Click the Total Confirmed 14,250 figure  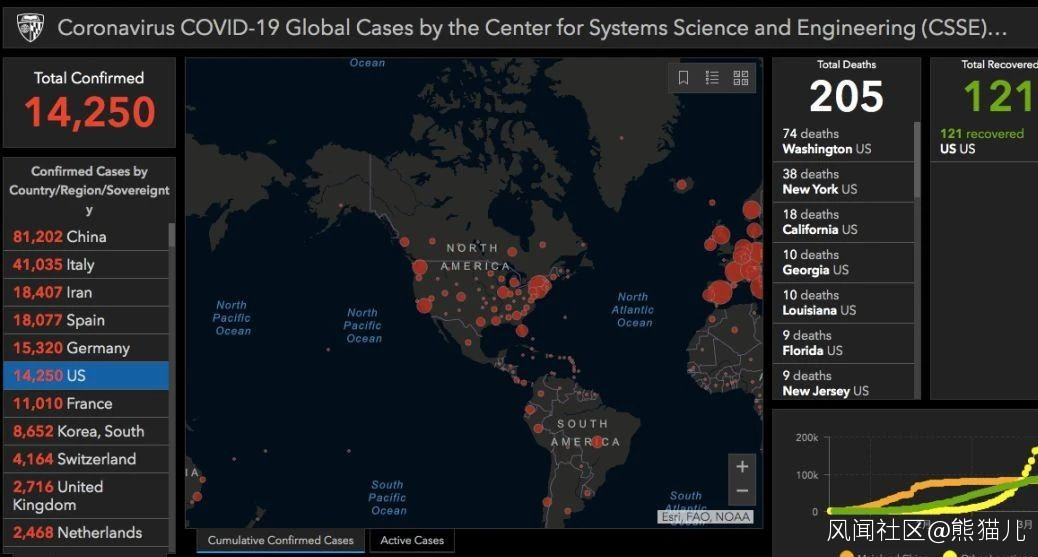pyautogui.click(x=89, y=111)
